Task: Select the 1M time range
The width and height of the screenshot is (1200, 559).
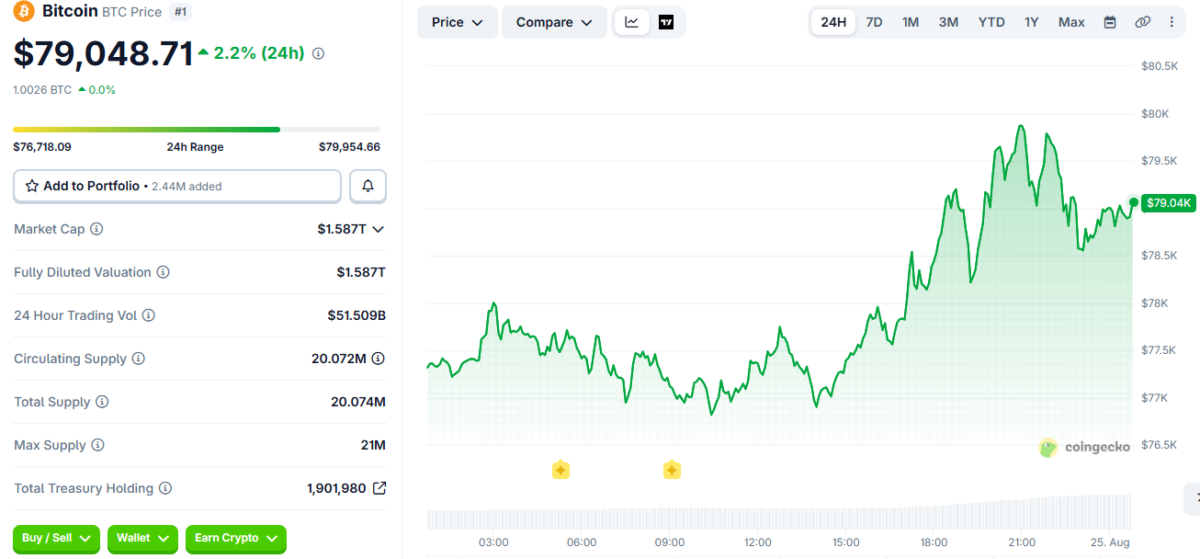Action: [910, 22]
